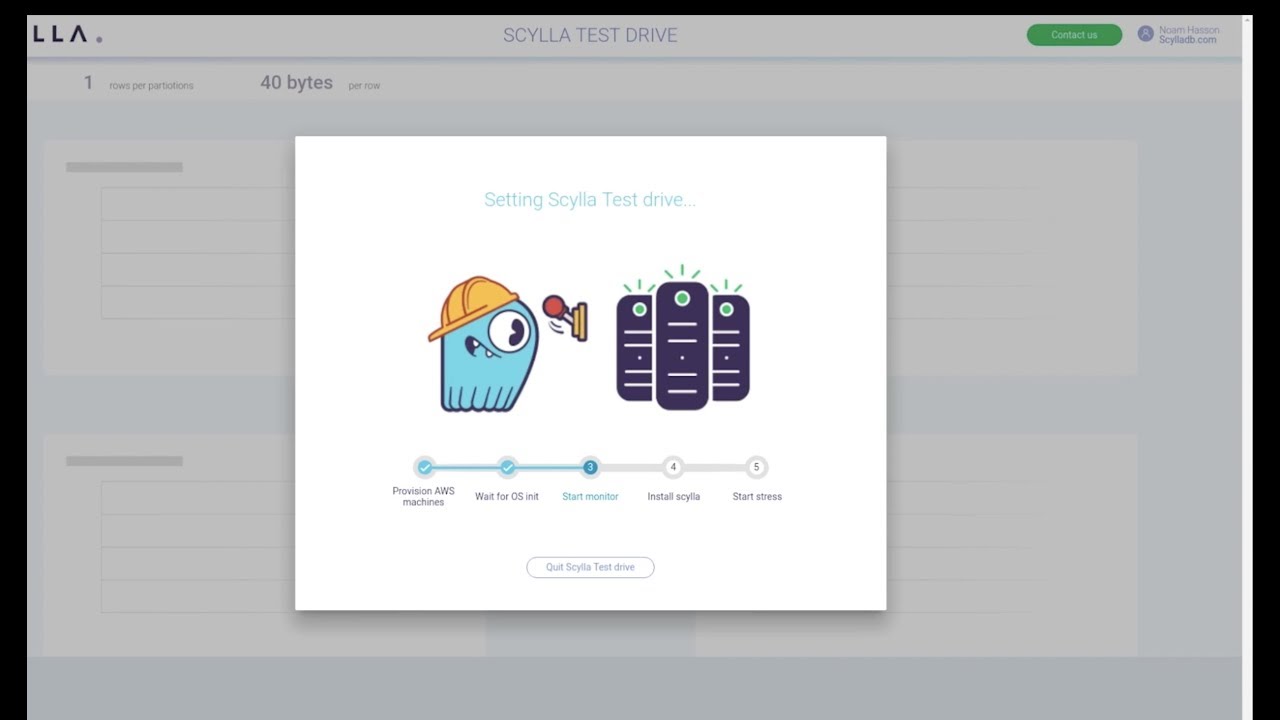Click the Wait for OS init label
1280x720 pixels.
click(507, 496)
